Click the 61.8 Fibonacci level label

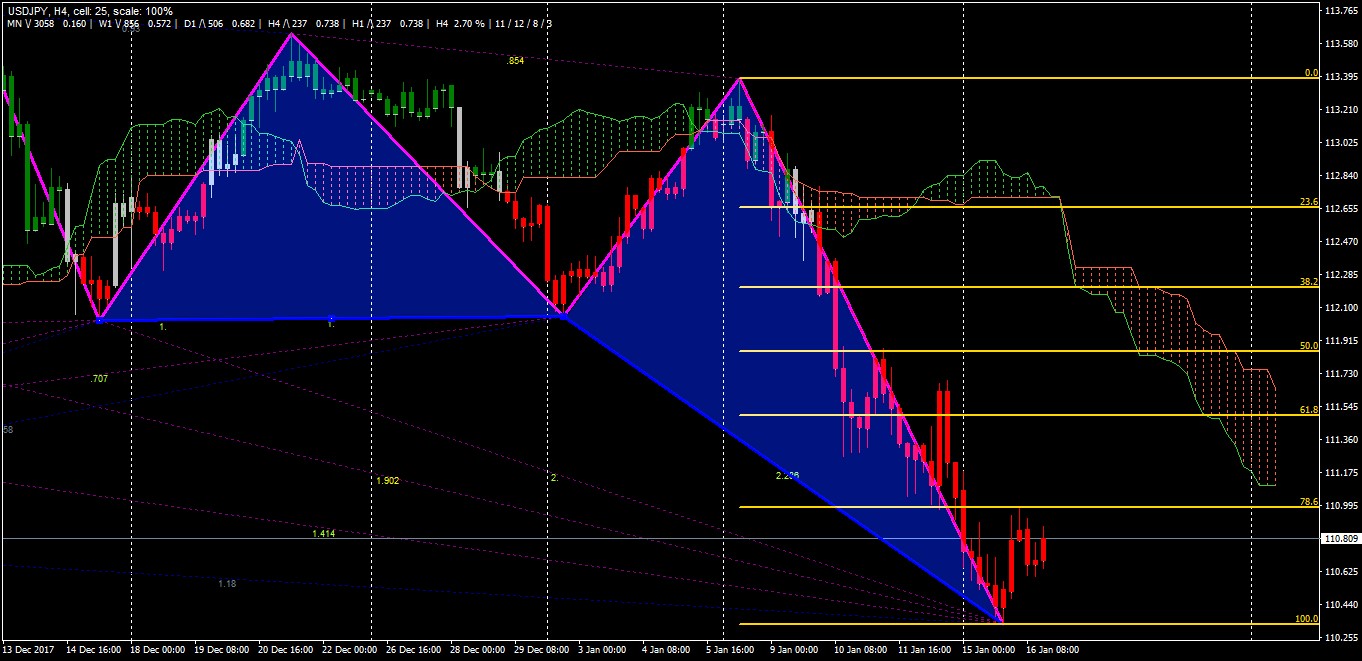click(x=1309, y=410)
